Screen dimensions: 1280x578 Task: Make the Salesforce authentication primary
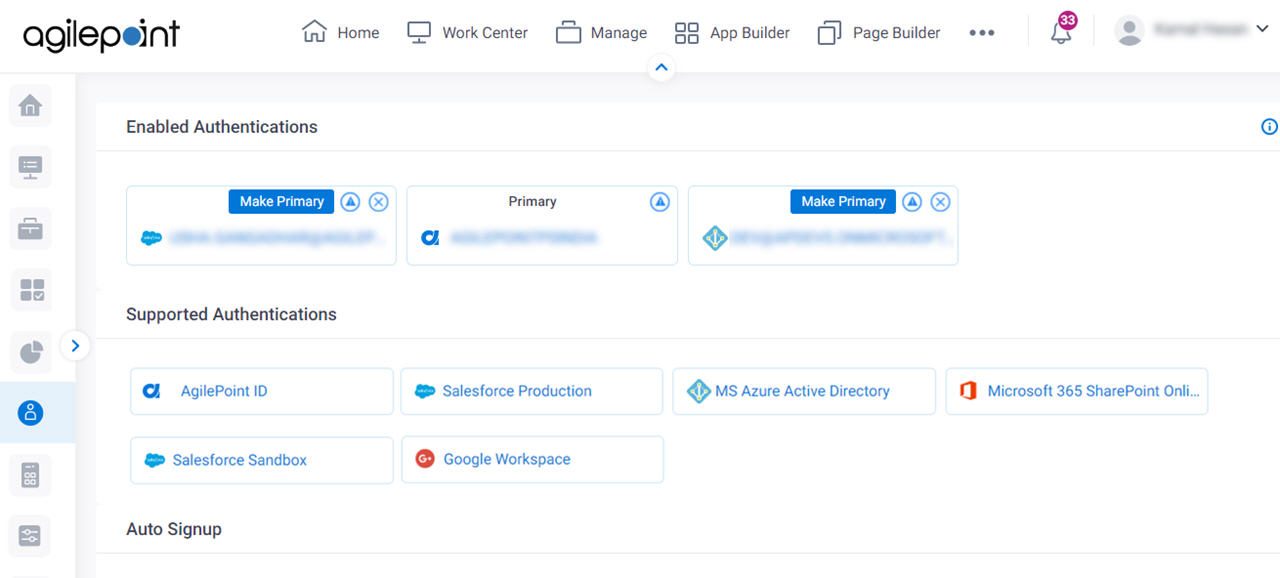click(282, 202)
